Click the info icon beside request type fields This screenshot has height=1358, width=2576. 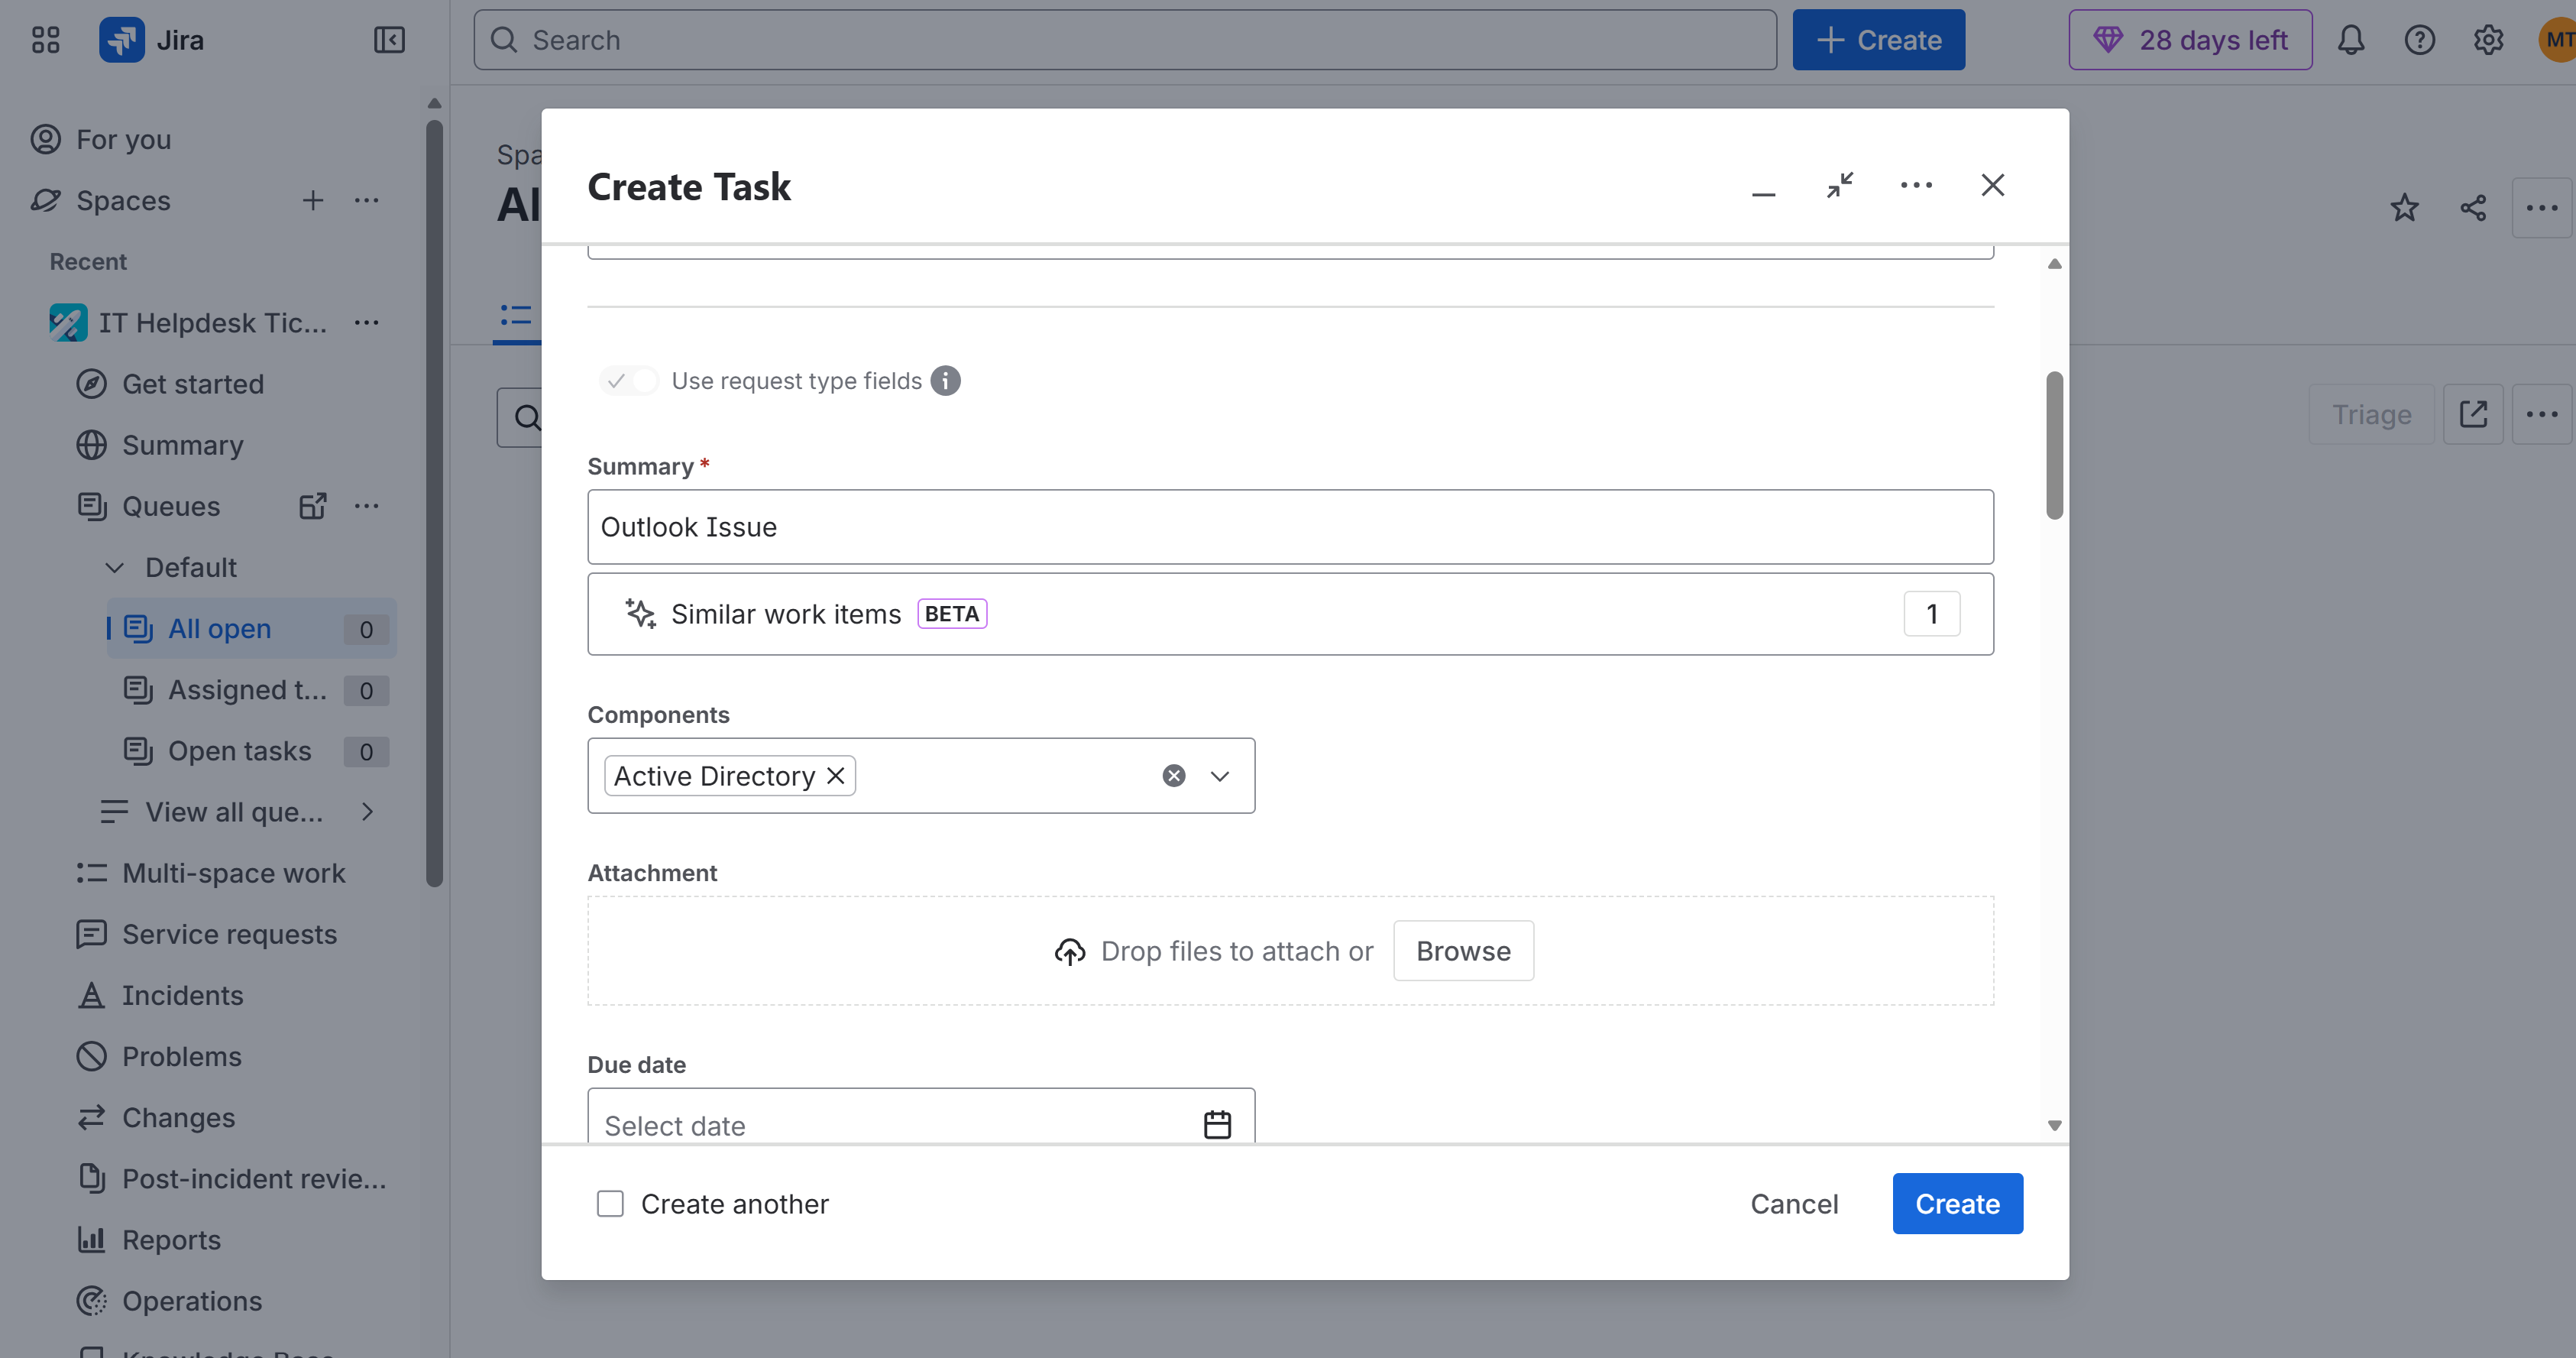(945, 381)
